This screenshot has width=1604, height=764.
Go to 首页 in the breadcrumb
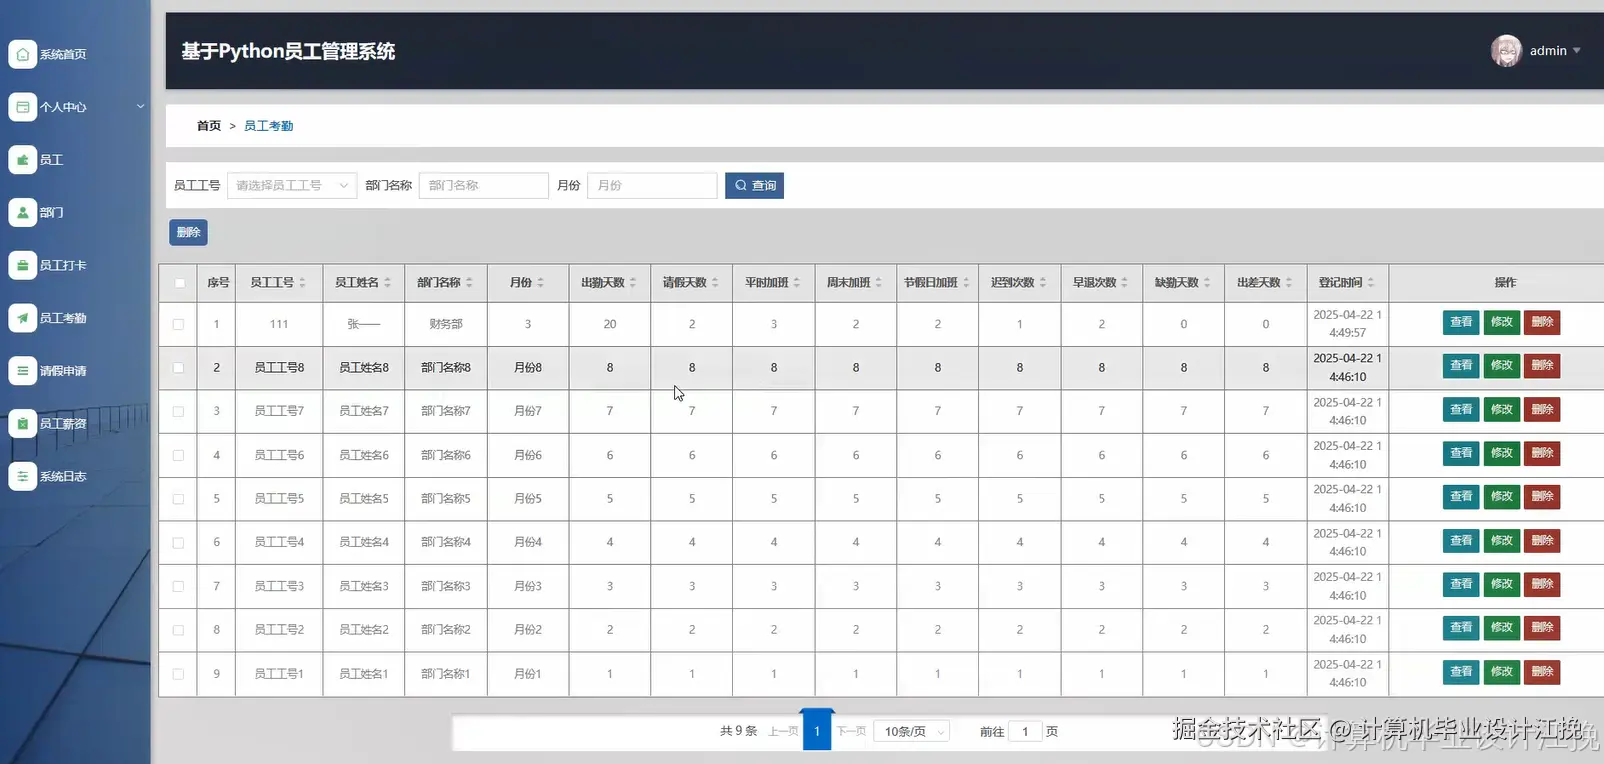(x=209, y=126)
